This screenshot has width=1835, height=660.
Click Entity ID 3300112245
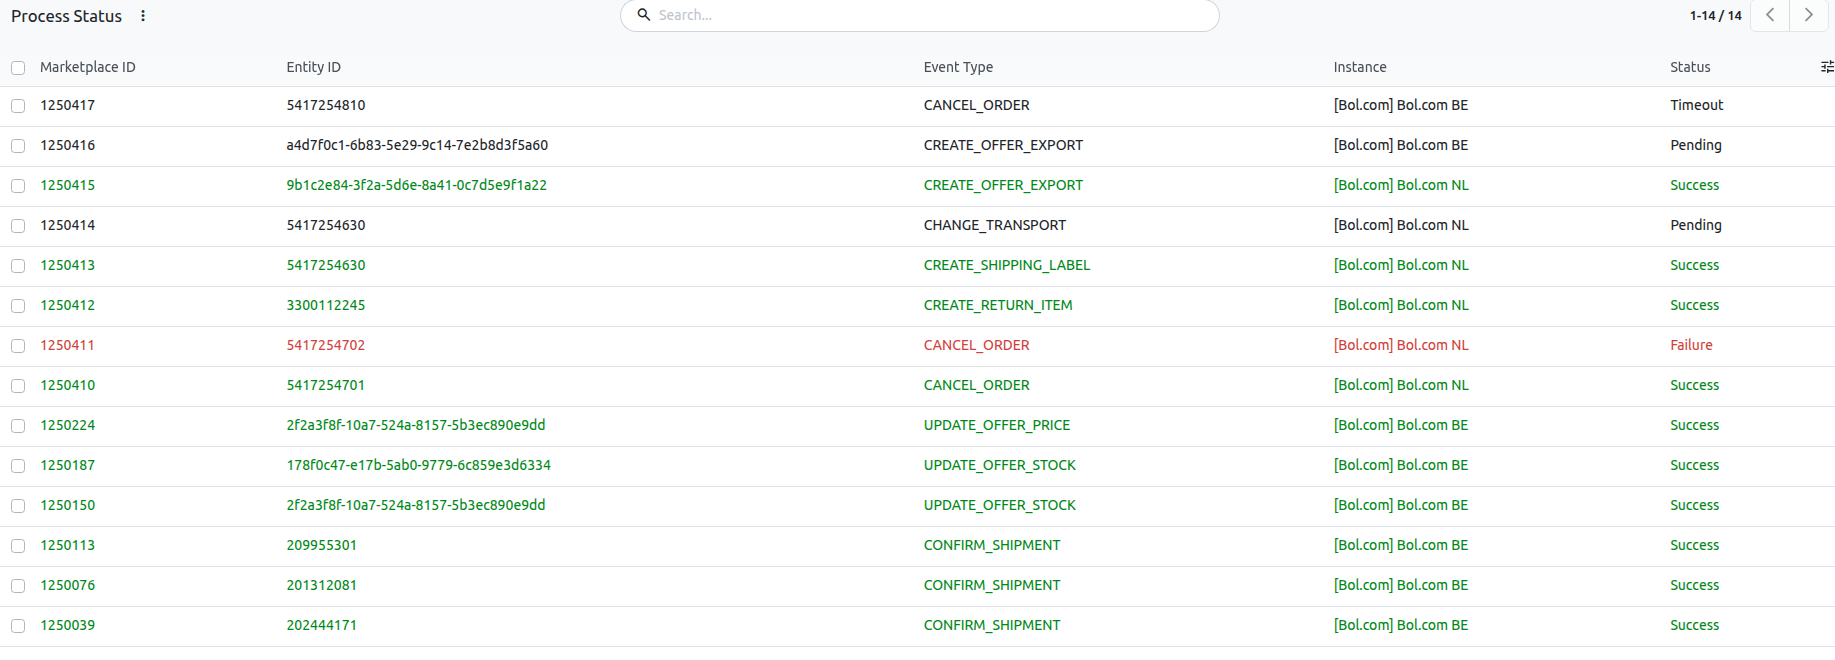326,305
